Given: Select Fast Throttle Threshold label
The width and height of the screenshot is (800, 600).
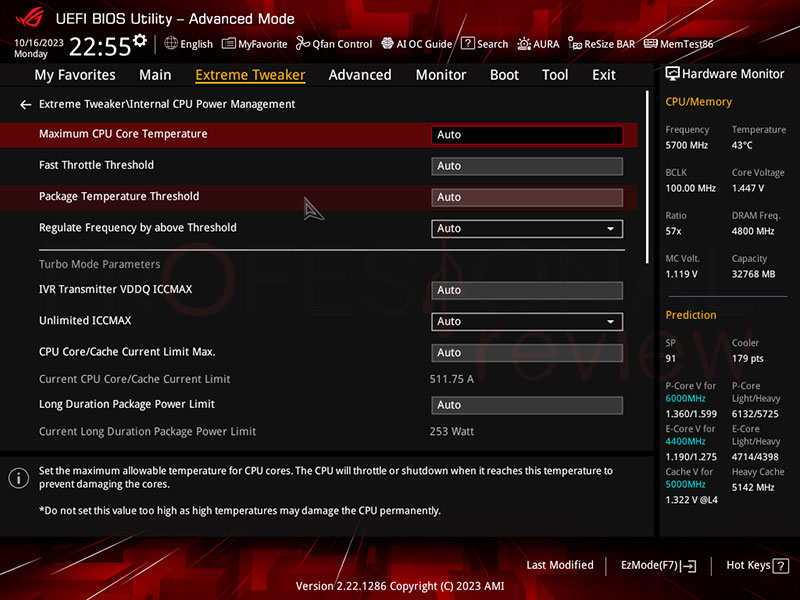Looking at the screenshot, I should [x=96, y=165].
